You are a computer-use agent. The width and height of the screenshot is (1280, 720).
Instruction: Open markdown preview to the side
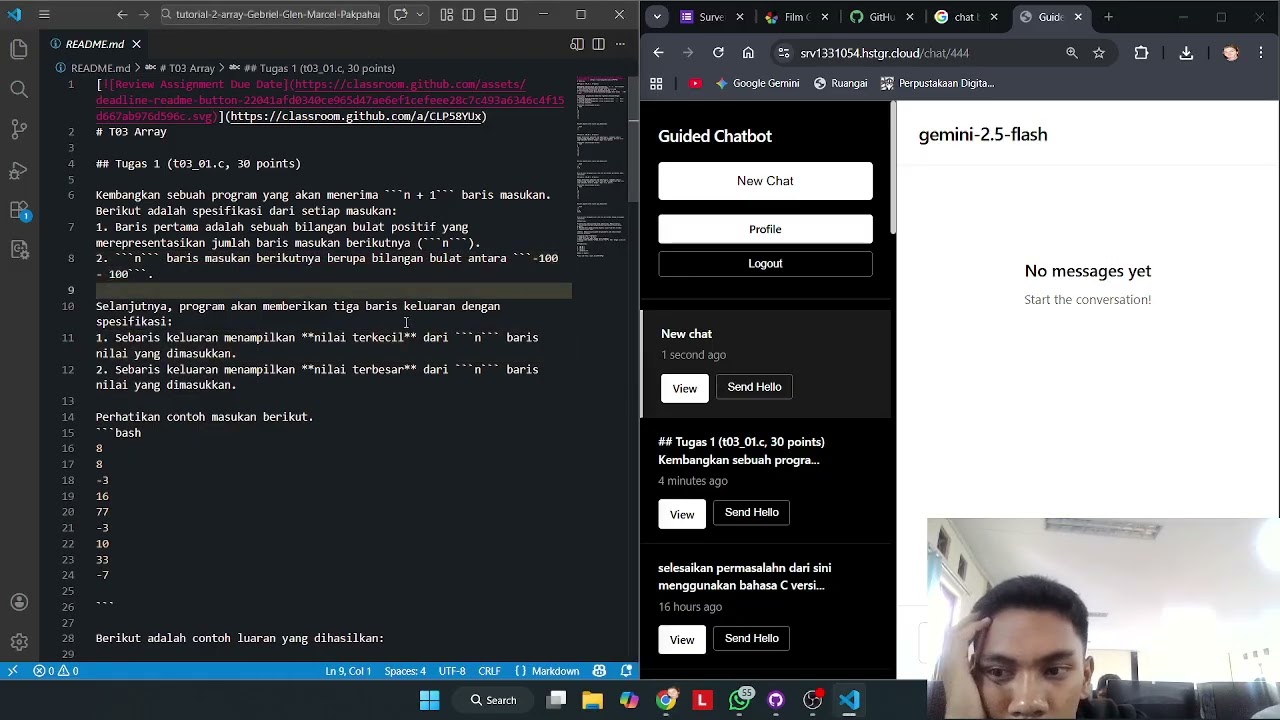click(577, 44)
